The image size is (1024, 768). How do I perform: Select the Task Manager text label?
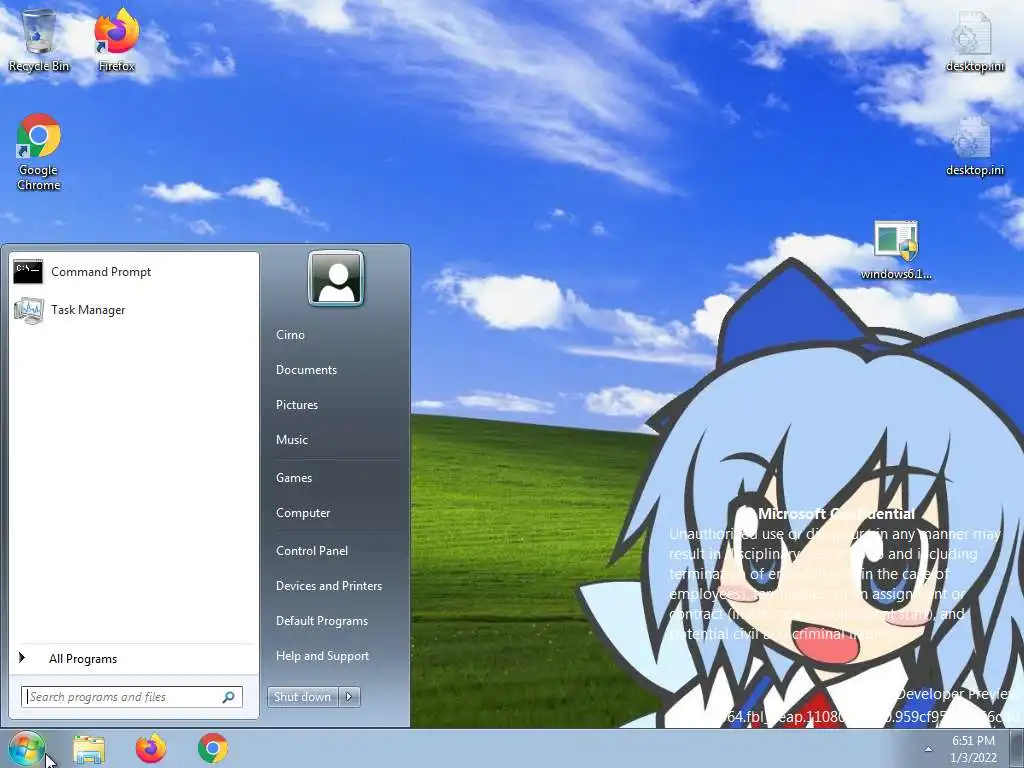coord(88,310)
